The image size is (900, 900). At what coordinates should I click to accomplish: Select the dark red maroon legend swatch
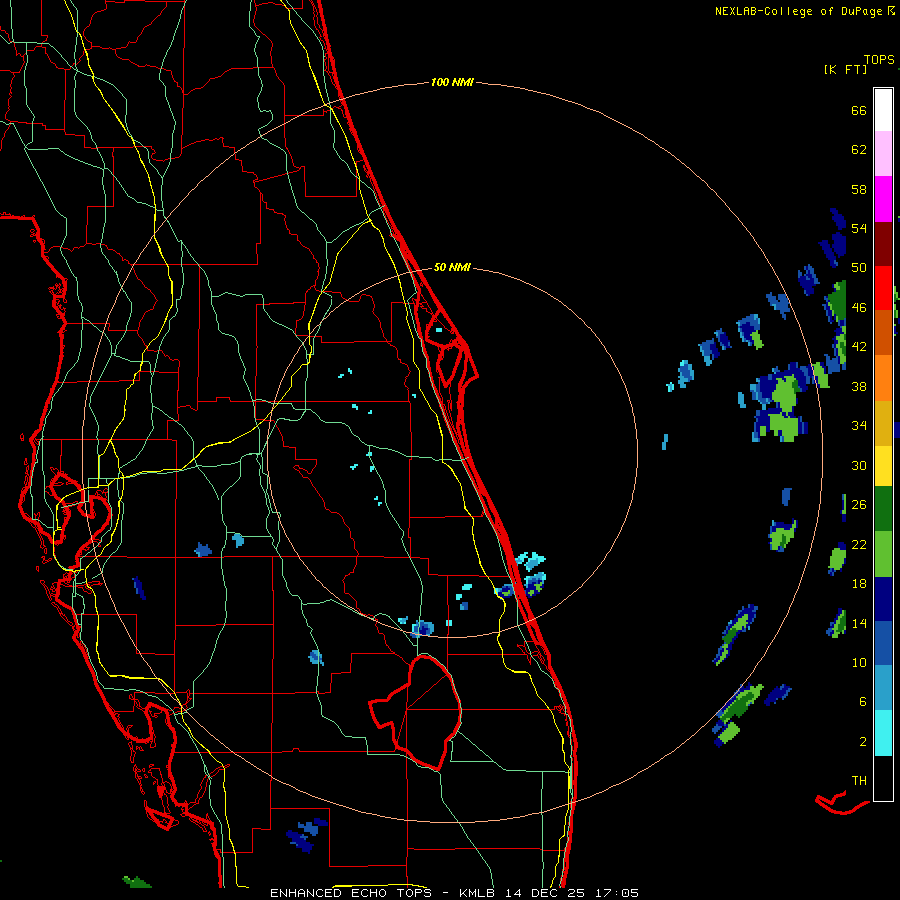pos(883,244)
